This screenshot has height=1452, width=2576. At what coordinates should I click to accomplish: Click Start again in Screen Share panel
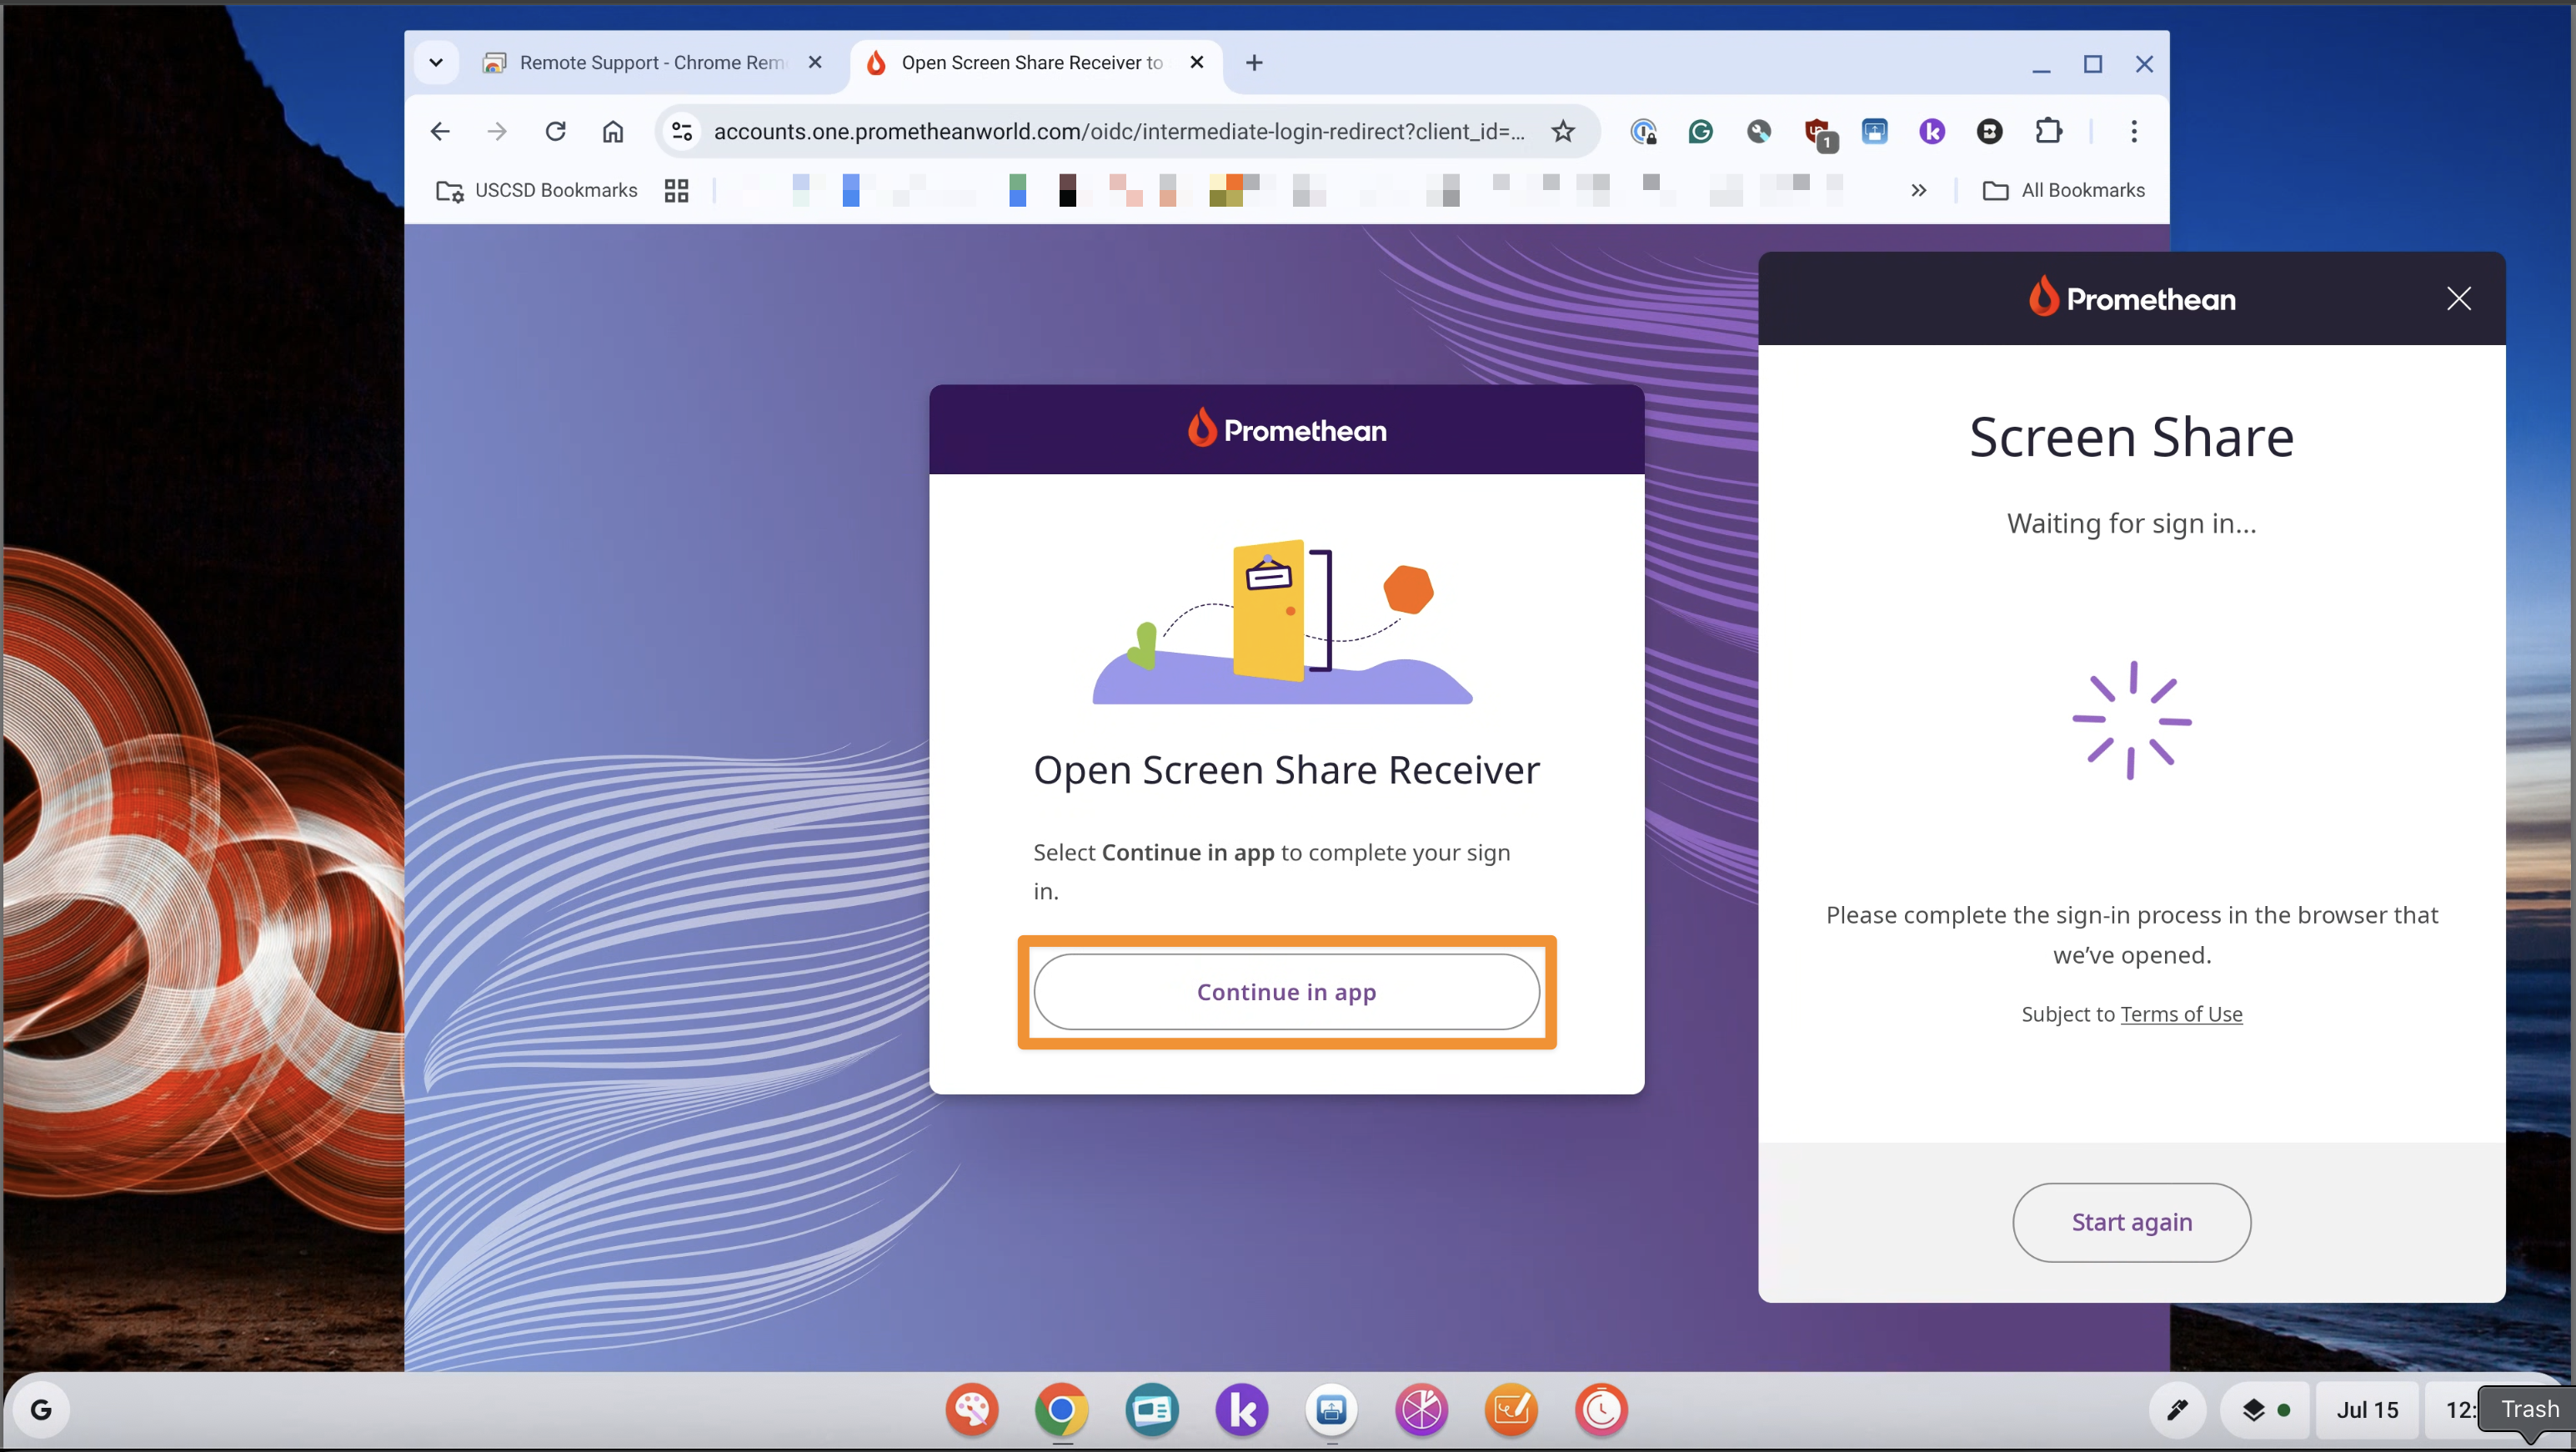click(x=2131, y=1222)
